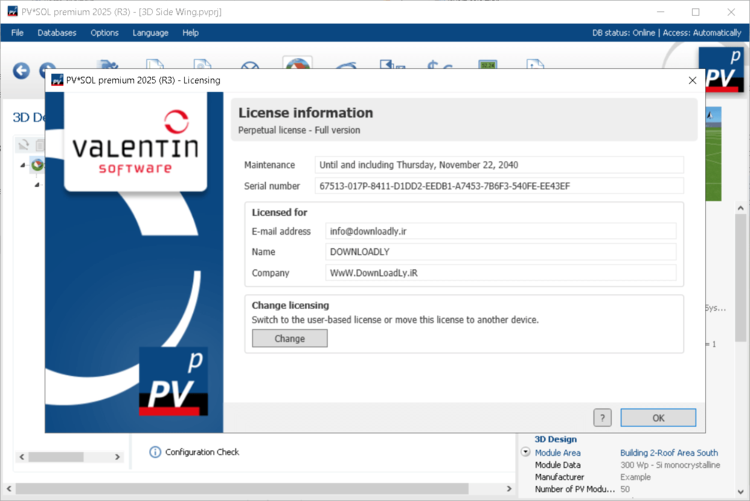This screenshot has height=501, width=750.
Task: Click the Serial number label
Action: [272, 186]
